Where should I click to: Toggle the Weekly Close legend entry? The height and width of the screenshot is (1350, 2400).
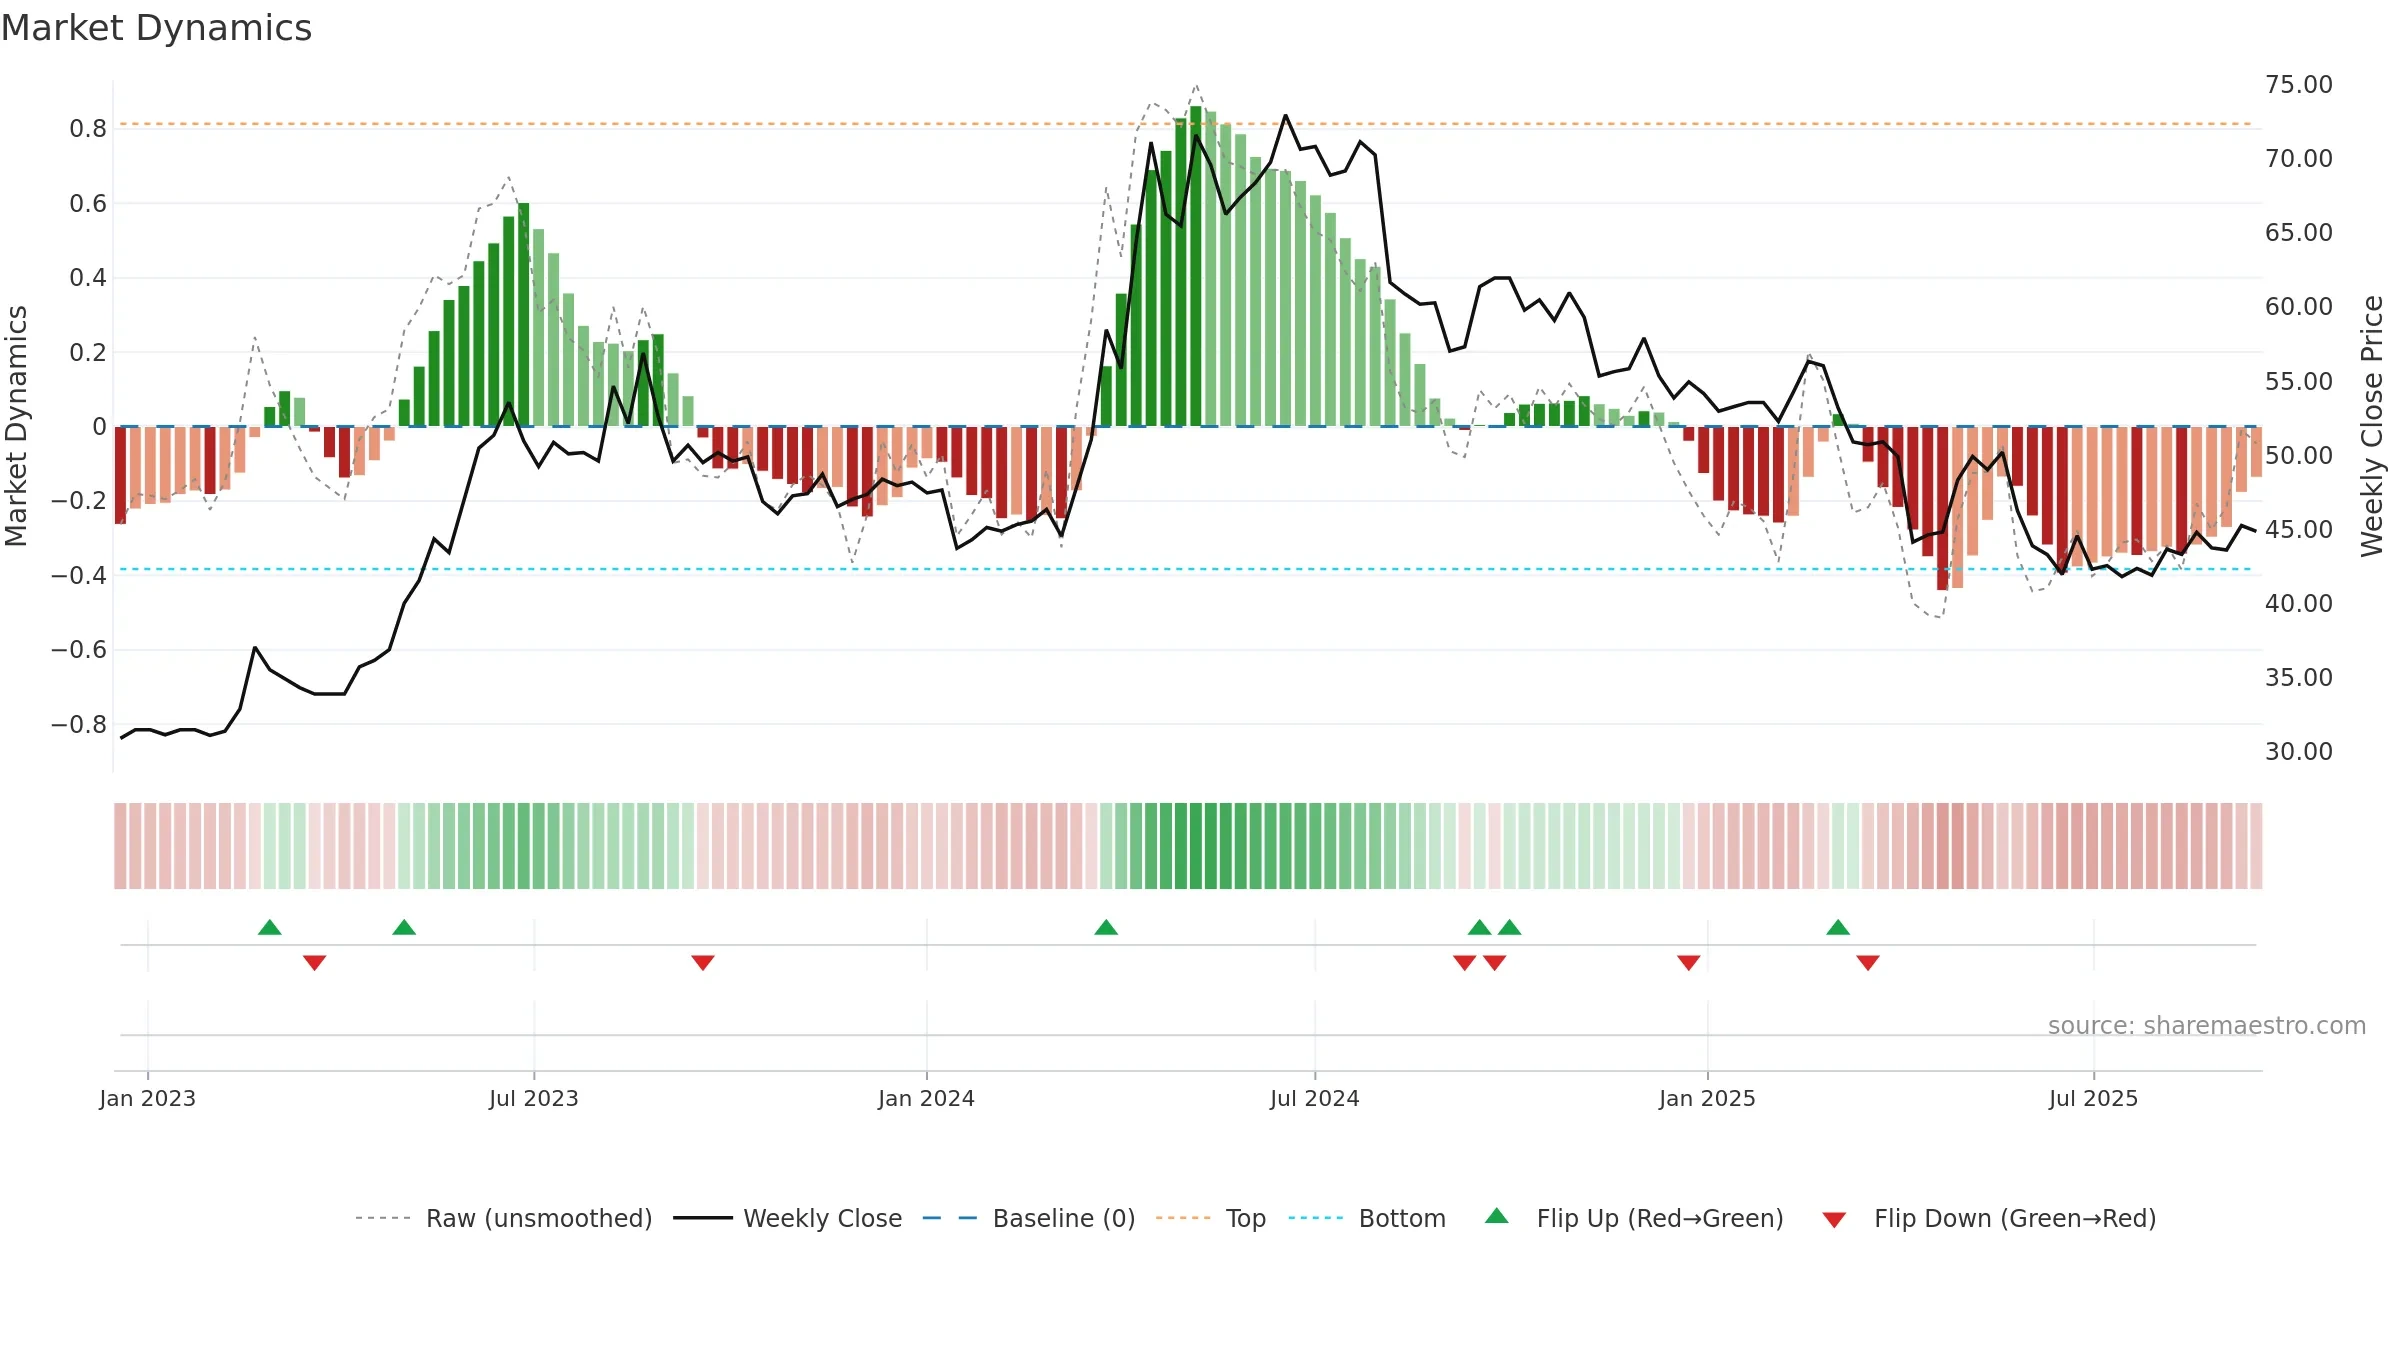click(x=822, y=1218)
